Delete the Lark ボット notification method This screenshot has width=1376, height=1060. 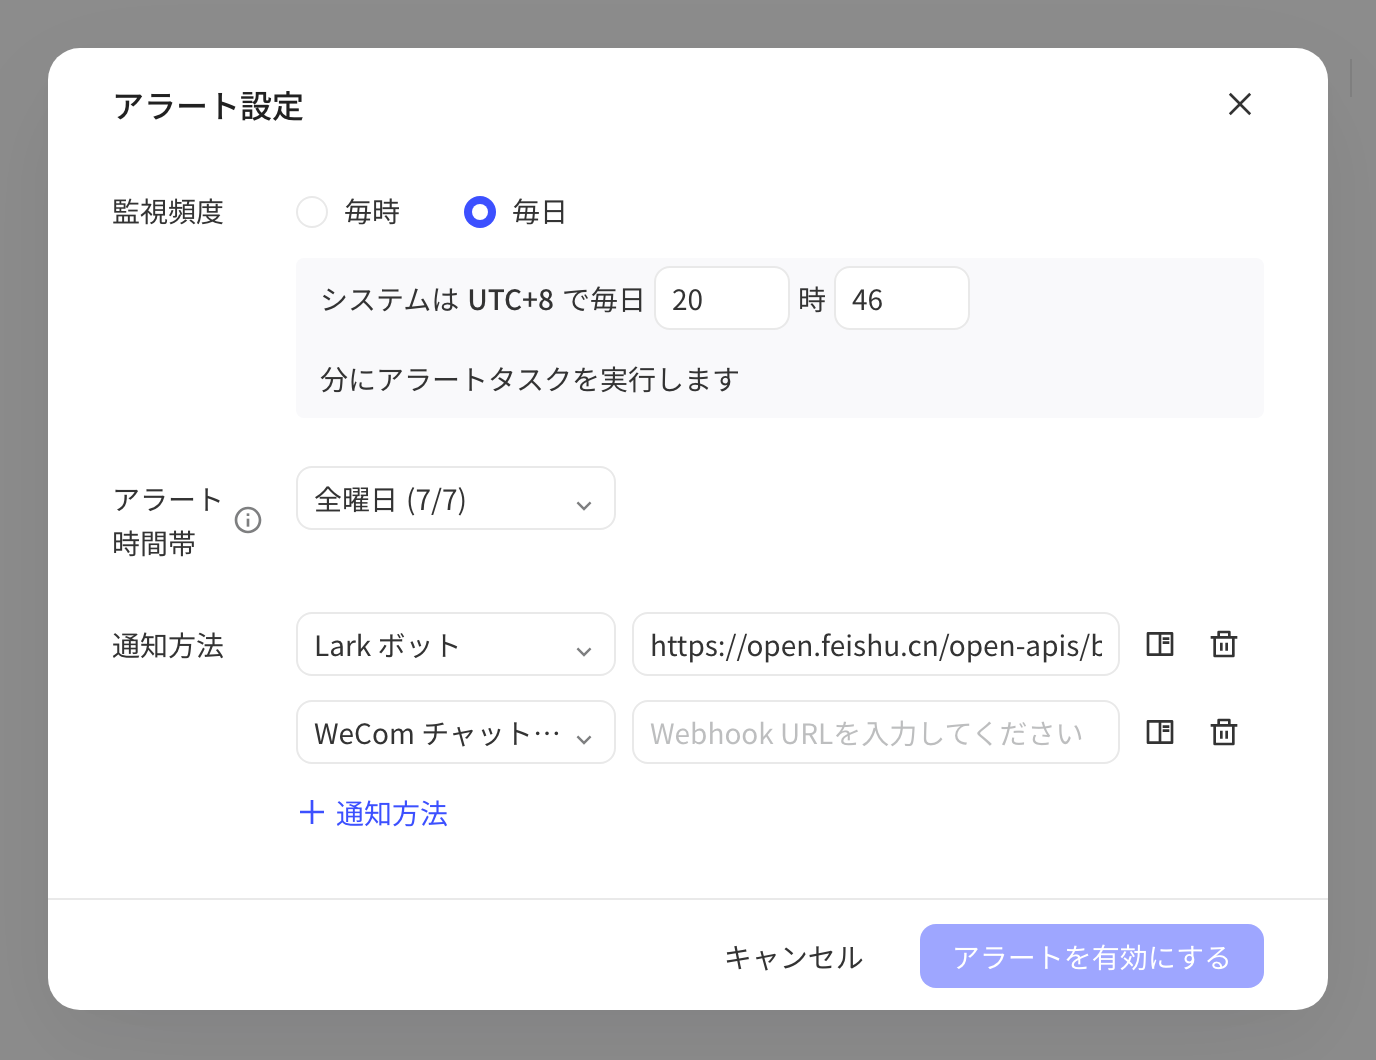[1224, 644]
